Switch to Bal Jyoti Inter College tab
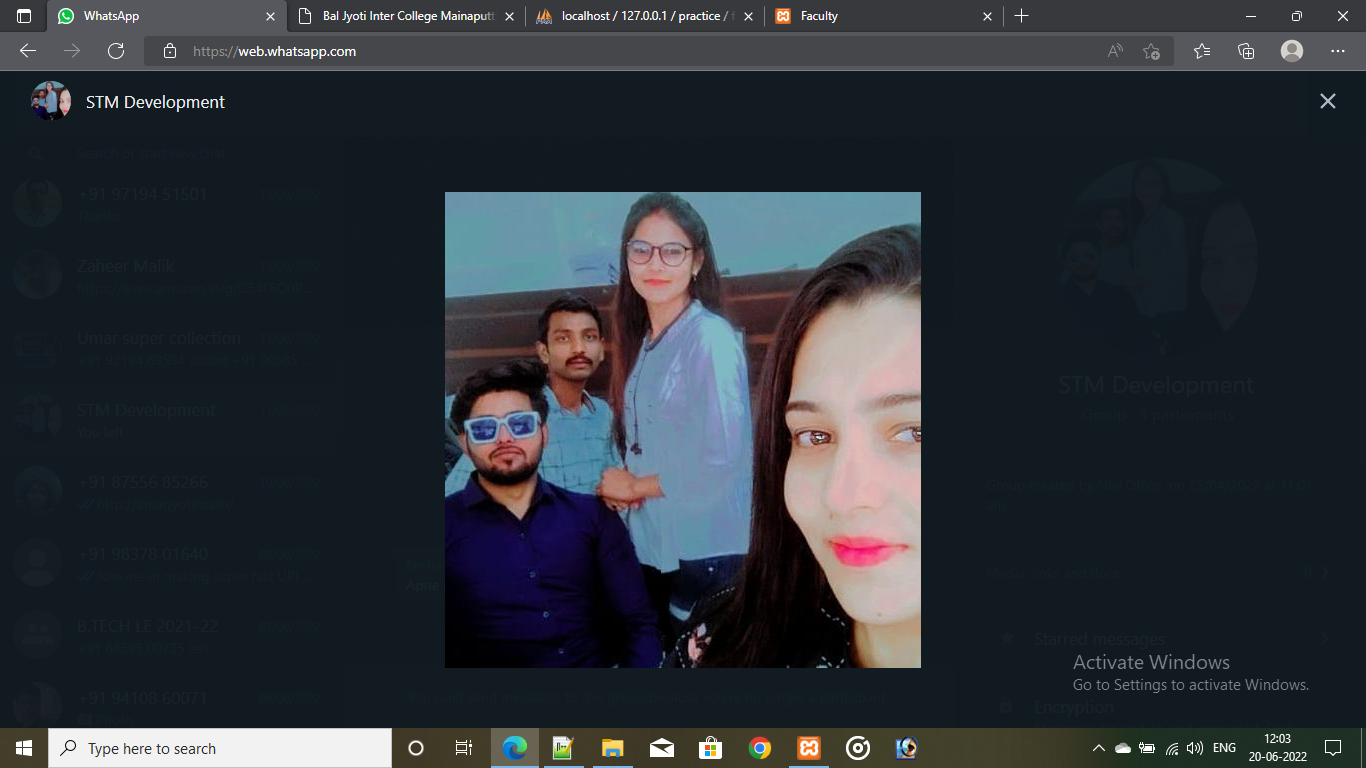This screenshot has height=768, width=1366. click(x=408, y=16)
